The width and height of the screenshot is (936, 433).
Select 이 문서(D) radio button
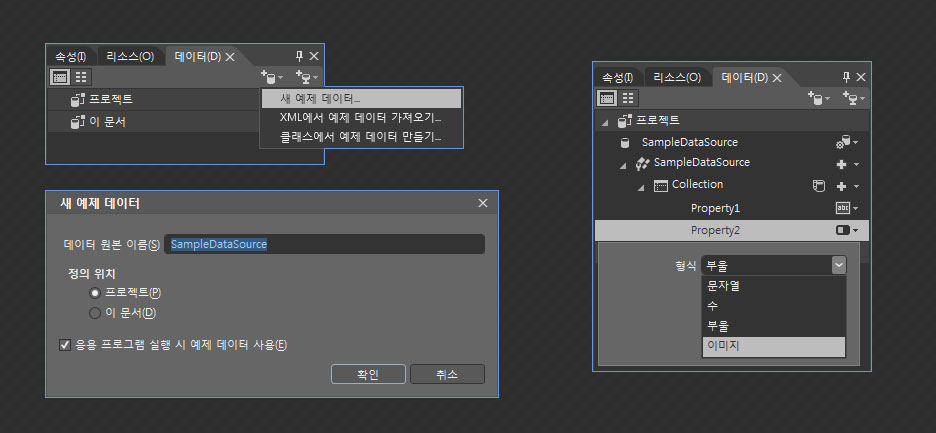94,313
